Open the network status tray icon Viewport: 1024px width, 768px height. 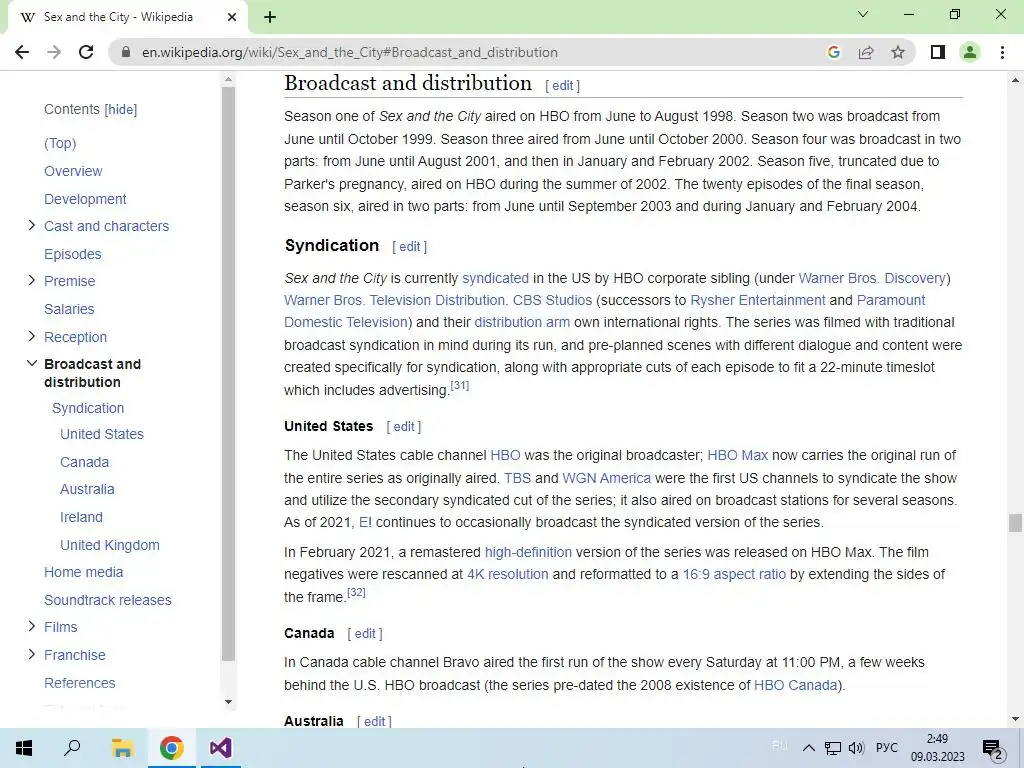tap(833, 748)
